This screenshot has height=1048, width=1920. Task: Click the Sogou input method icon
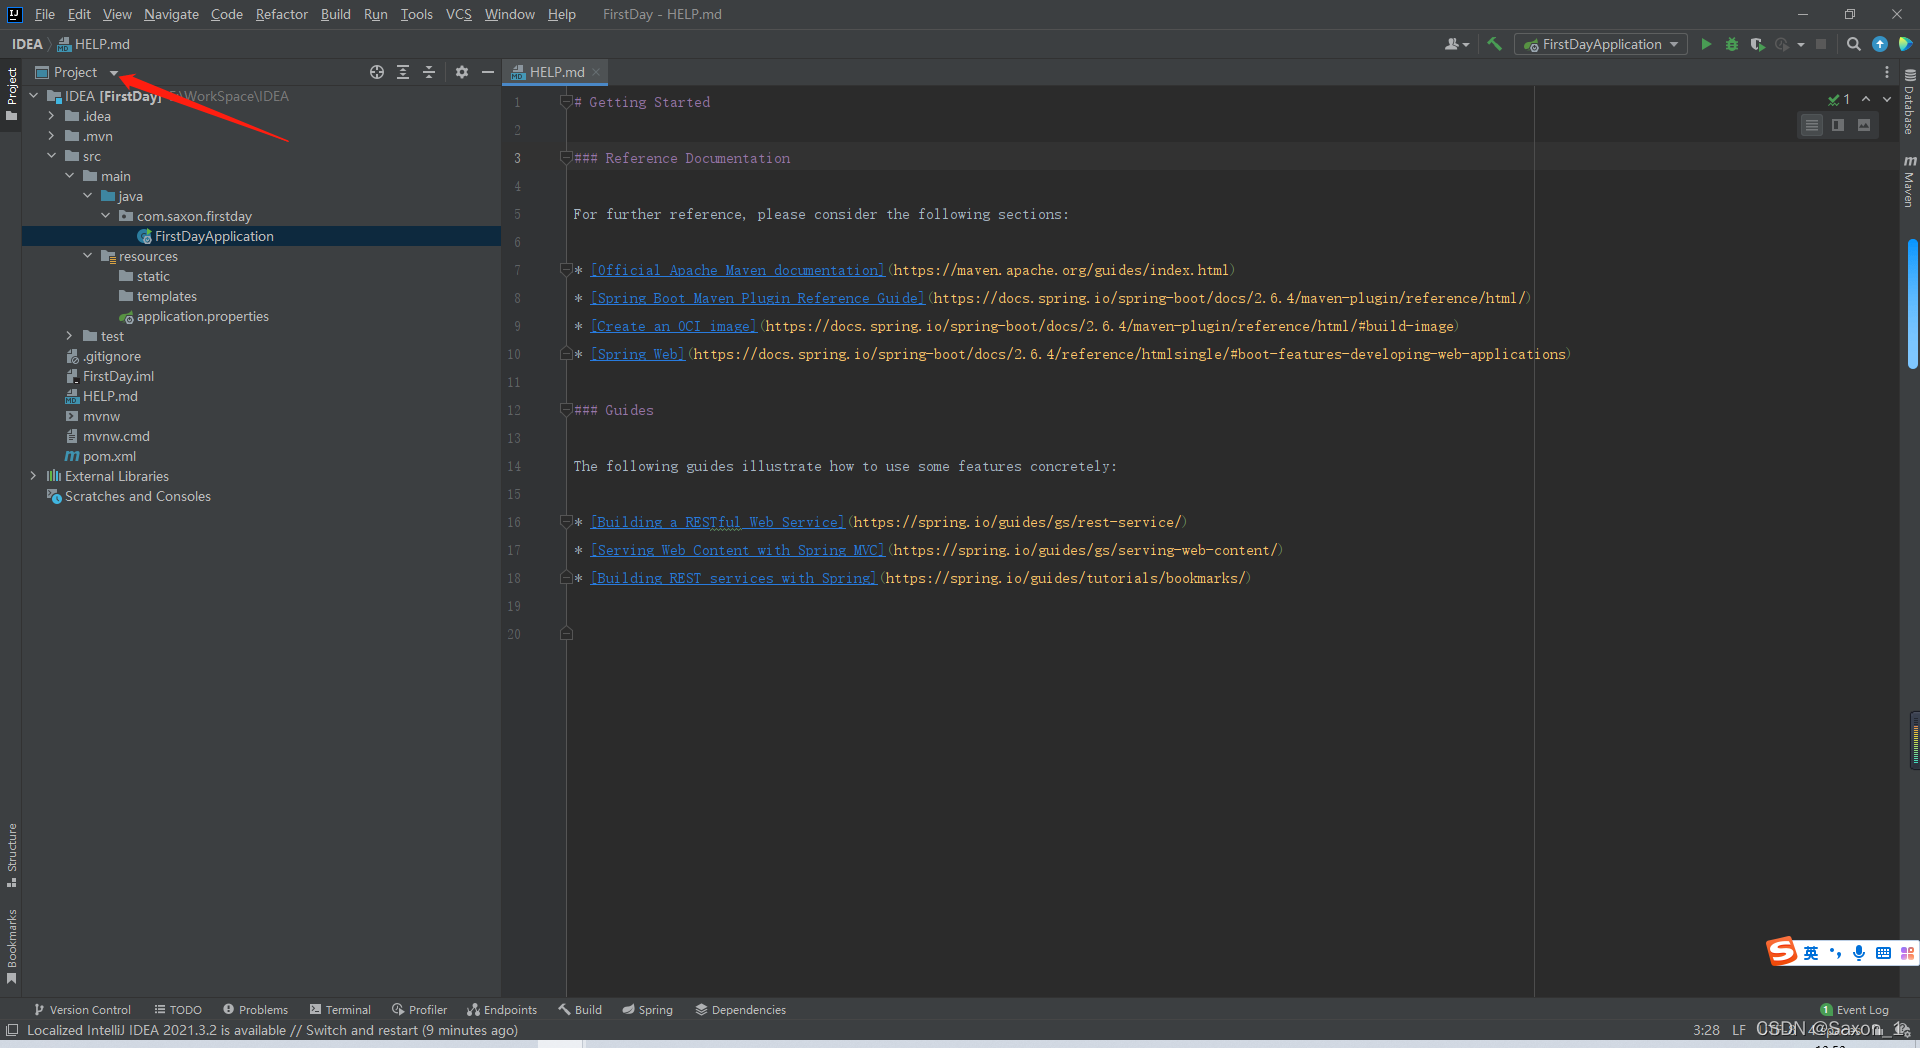(1781, 951)
